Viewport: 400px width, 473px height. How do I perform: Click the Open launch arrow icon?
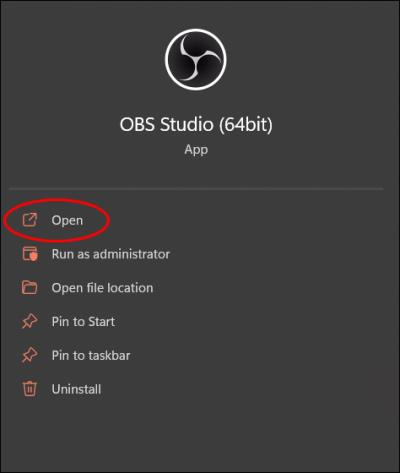click(30, 220)
